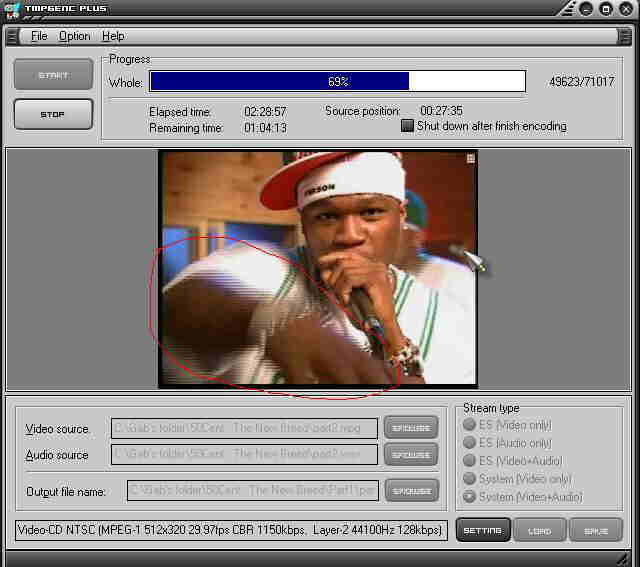The height and width of the screenshot is (567, 640).
Task: Select ES (Audio only) stream type
Action: point(469,442)
